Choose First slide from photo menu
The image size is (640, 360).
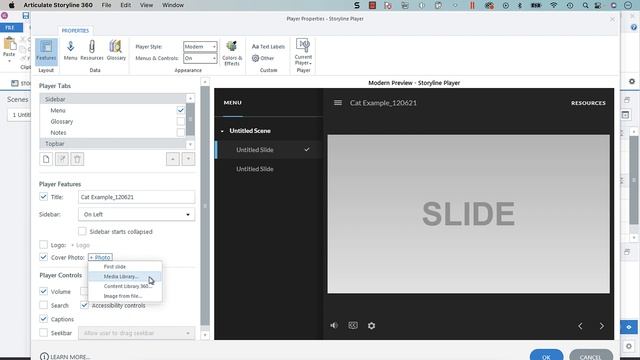[x=125, y=267]
